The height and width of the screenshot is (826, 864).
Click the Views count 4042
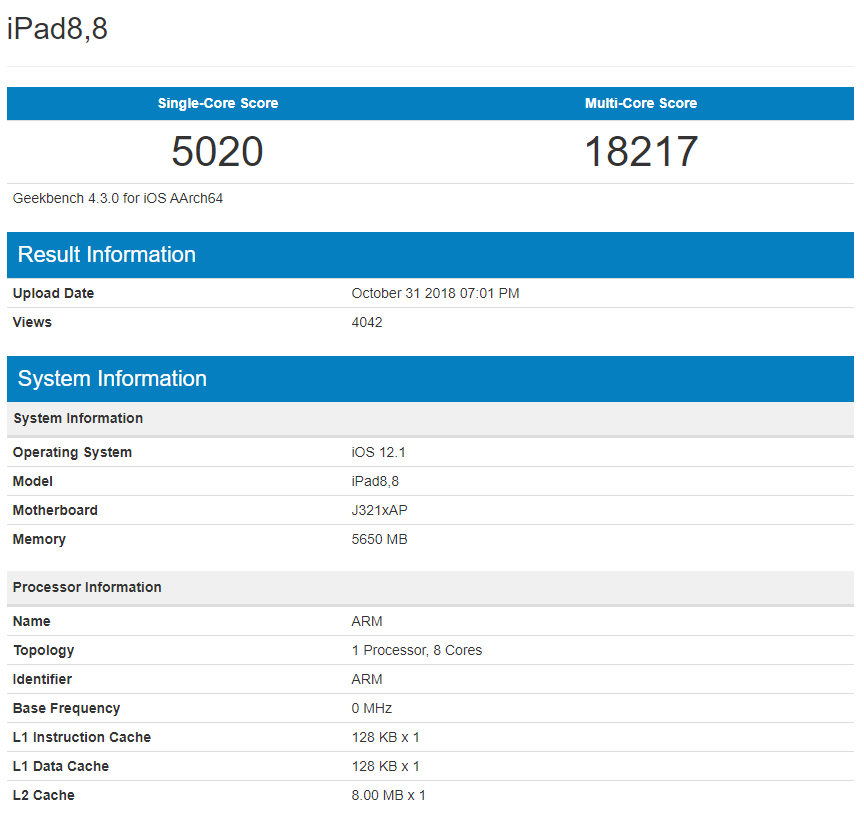coord(367,322)
